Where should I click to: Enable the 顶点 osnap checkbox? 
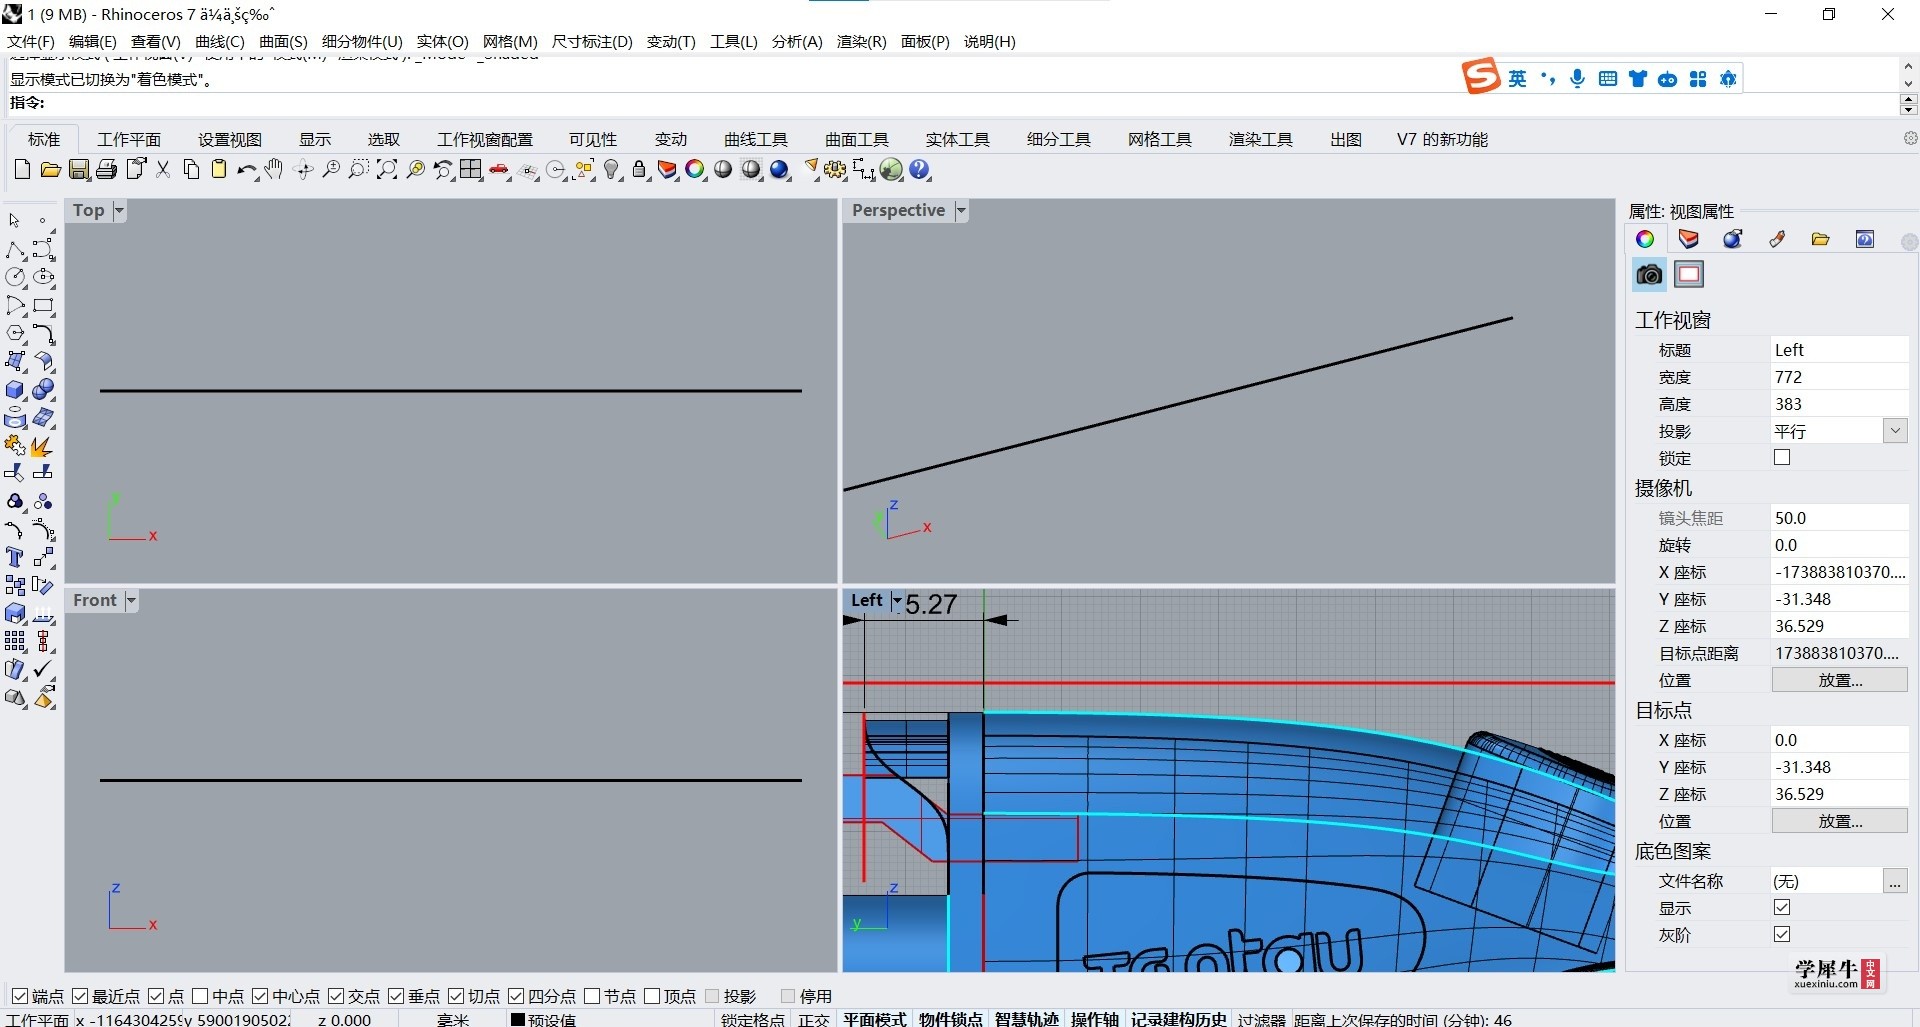(x=652, y=996)
